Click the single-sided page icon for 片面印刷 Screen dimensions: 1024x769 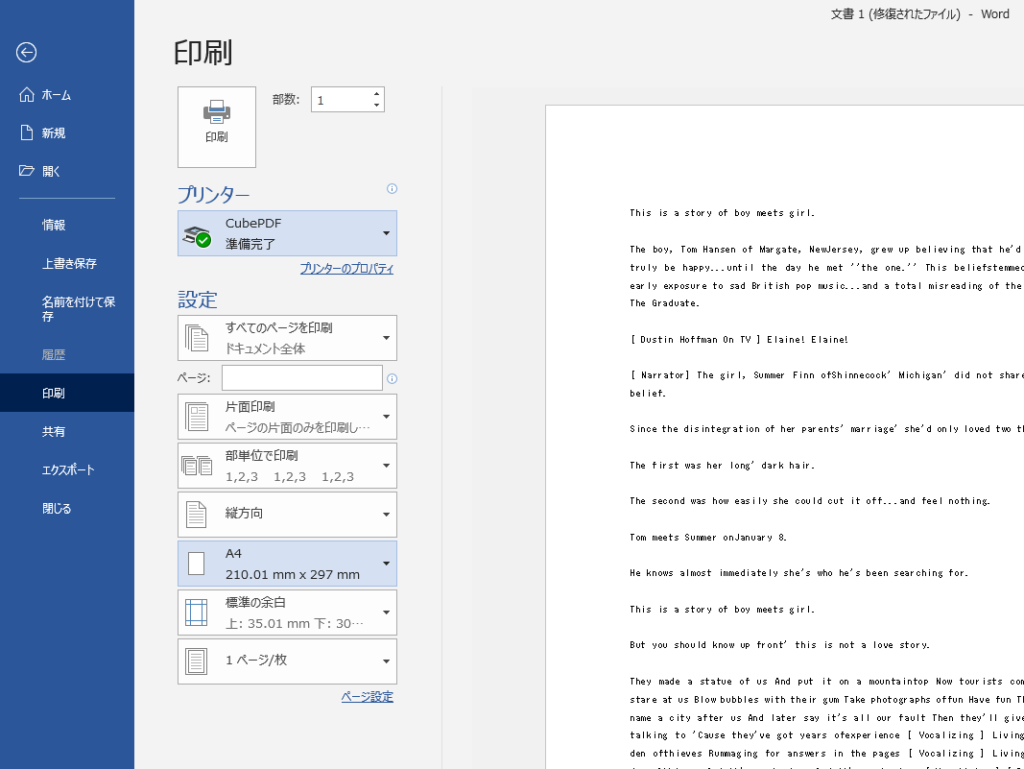(x=197, y=416)
